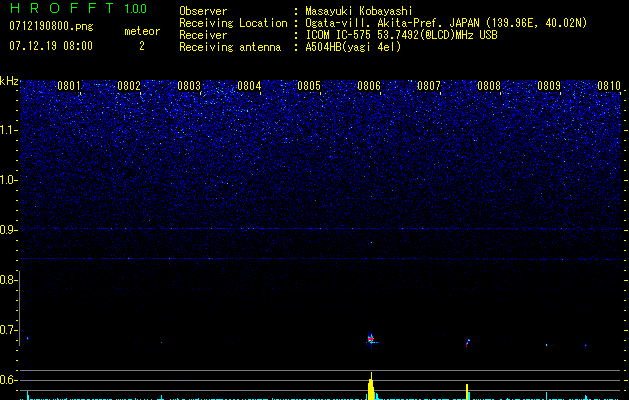Click the 0808 time marker

(489, 86)
